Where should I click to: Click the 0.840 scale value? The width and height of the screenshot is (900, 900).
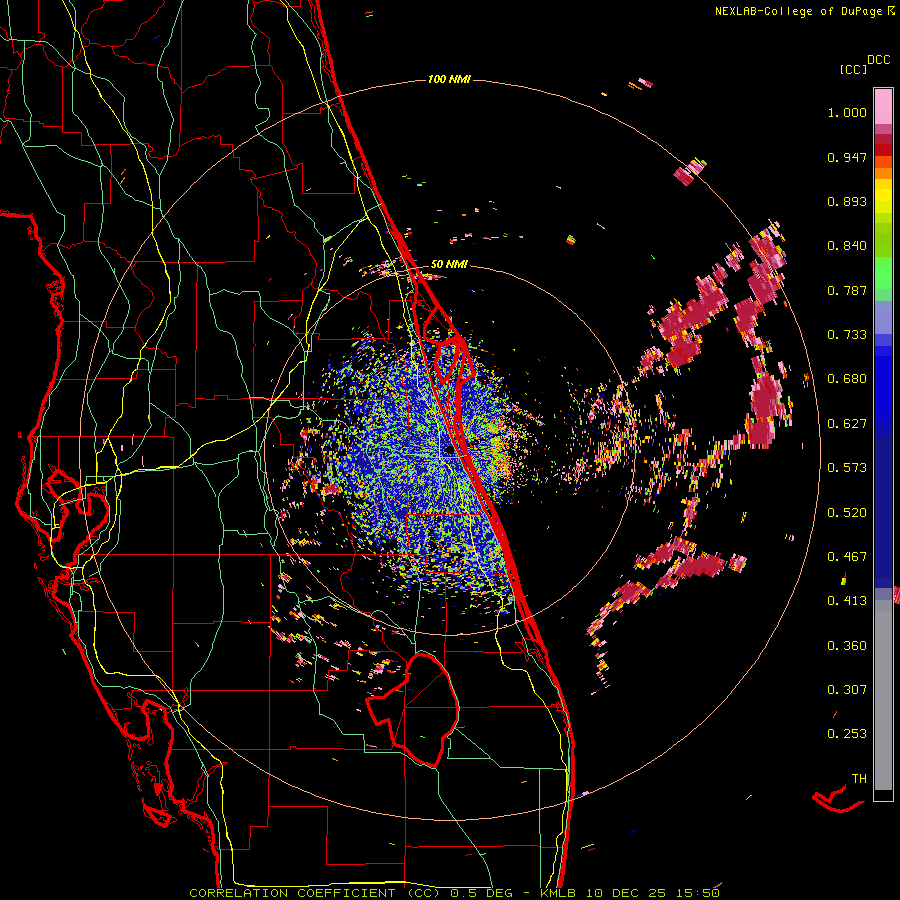[x=847, y=246]
